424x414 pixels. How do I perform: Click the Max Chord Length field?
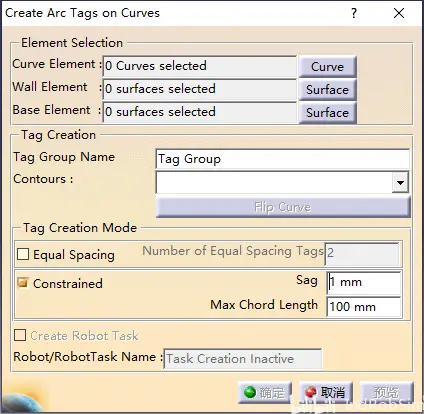coord(364,307)
